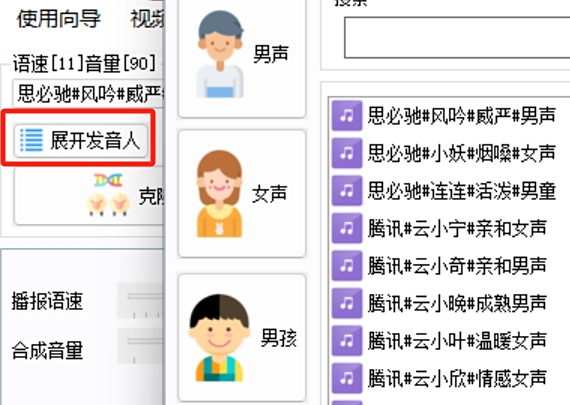Select the 女声 voice category card
The width and height of the screenshot is (570, 405).
coord(242,193)
